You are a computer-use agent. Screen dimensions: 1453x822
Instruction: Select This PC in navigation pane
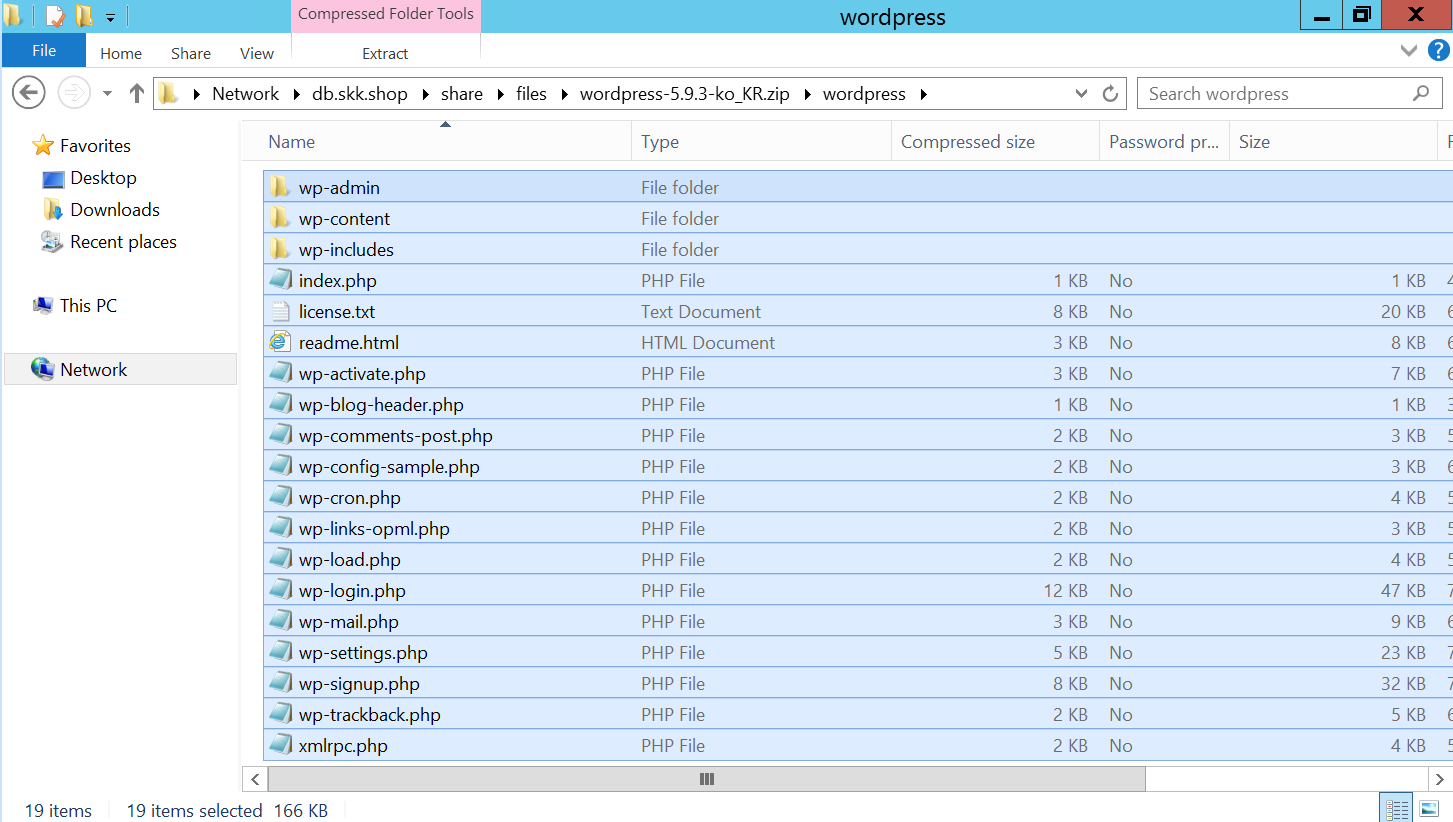tap(88, 306)
